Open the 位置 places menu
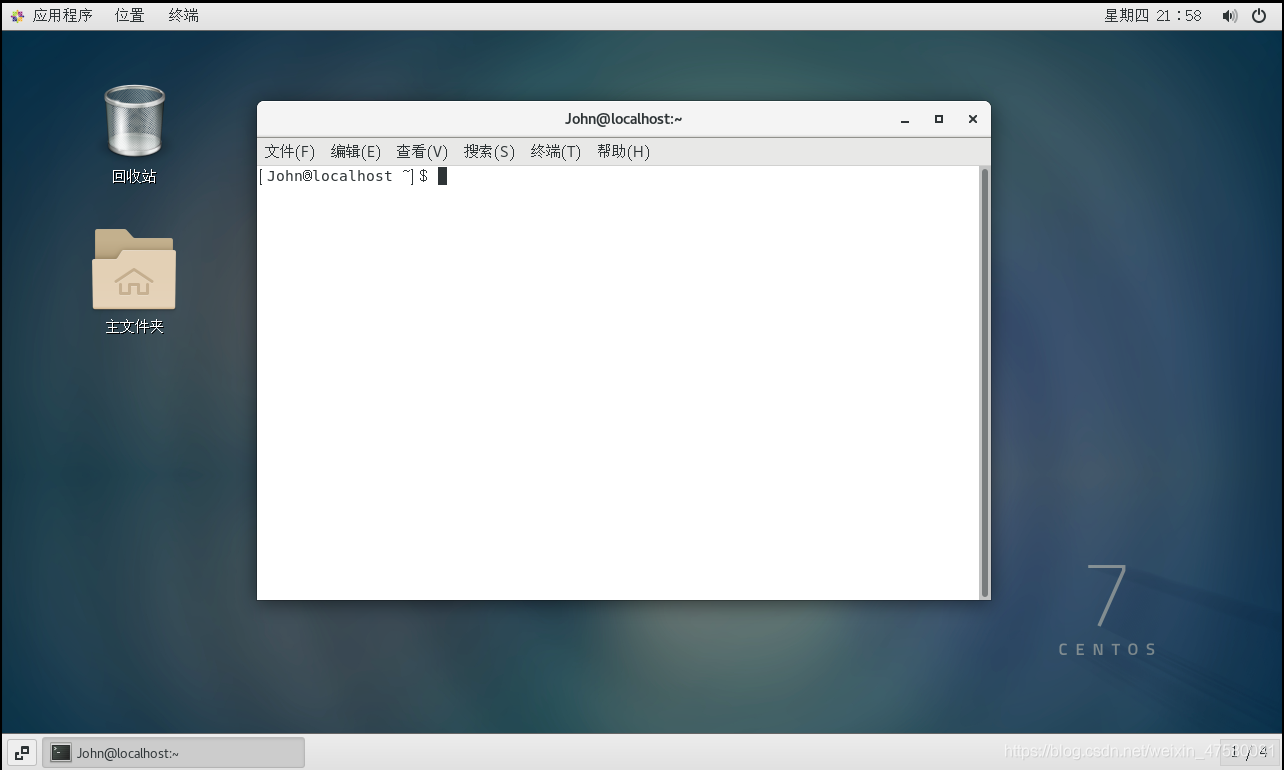1284x770 pixels. point(129,15)
